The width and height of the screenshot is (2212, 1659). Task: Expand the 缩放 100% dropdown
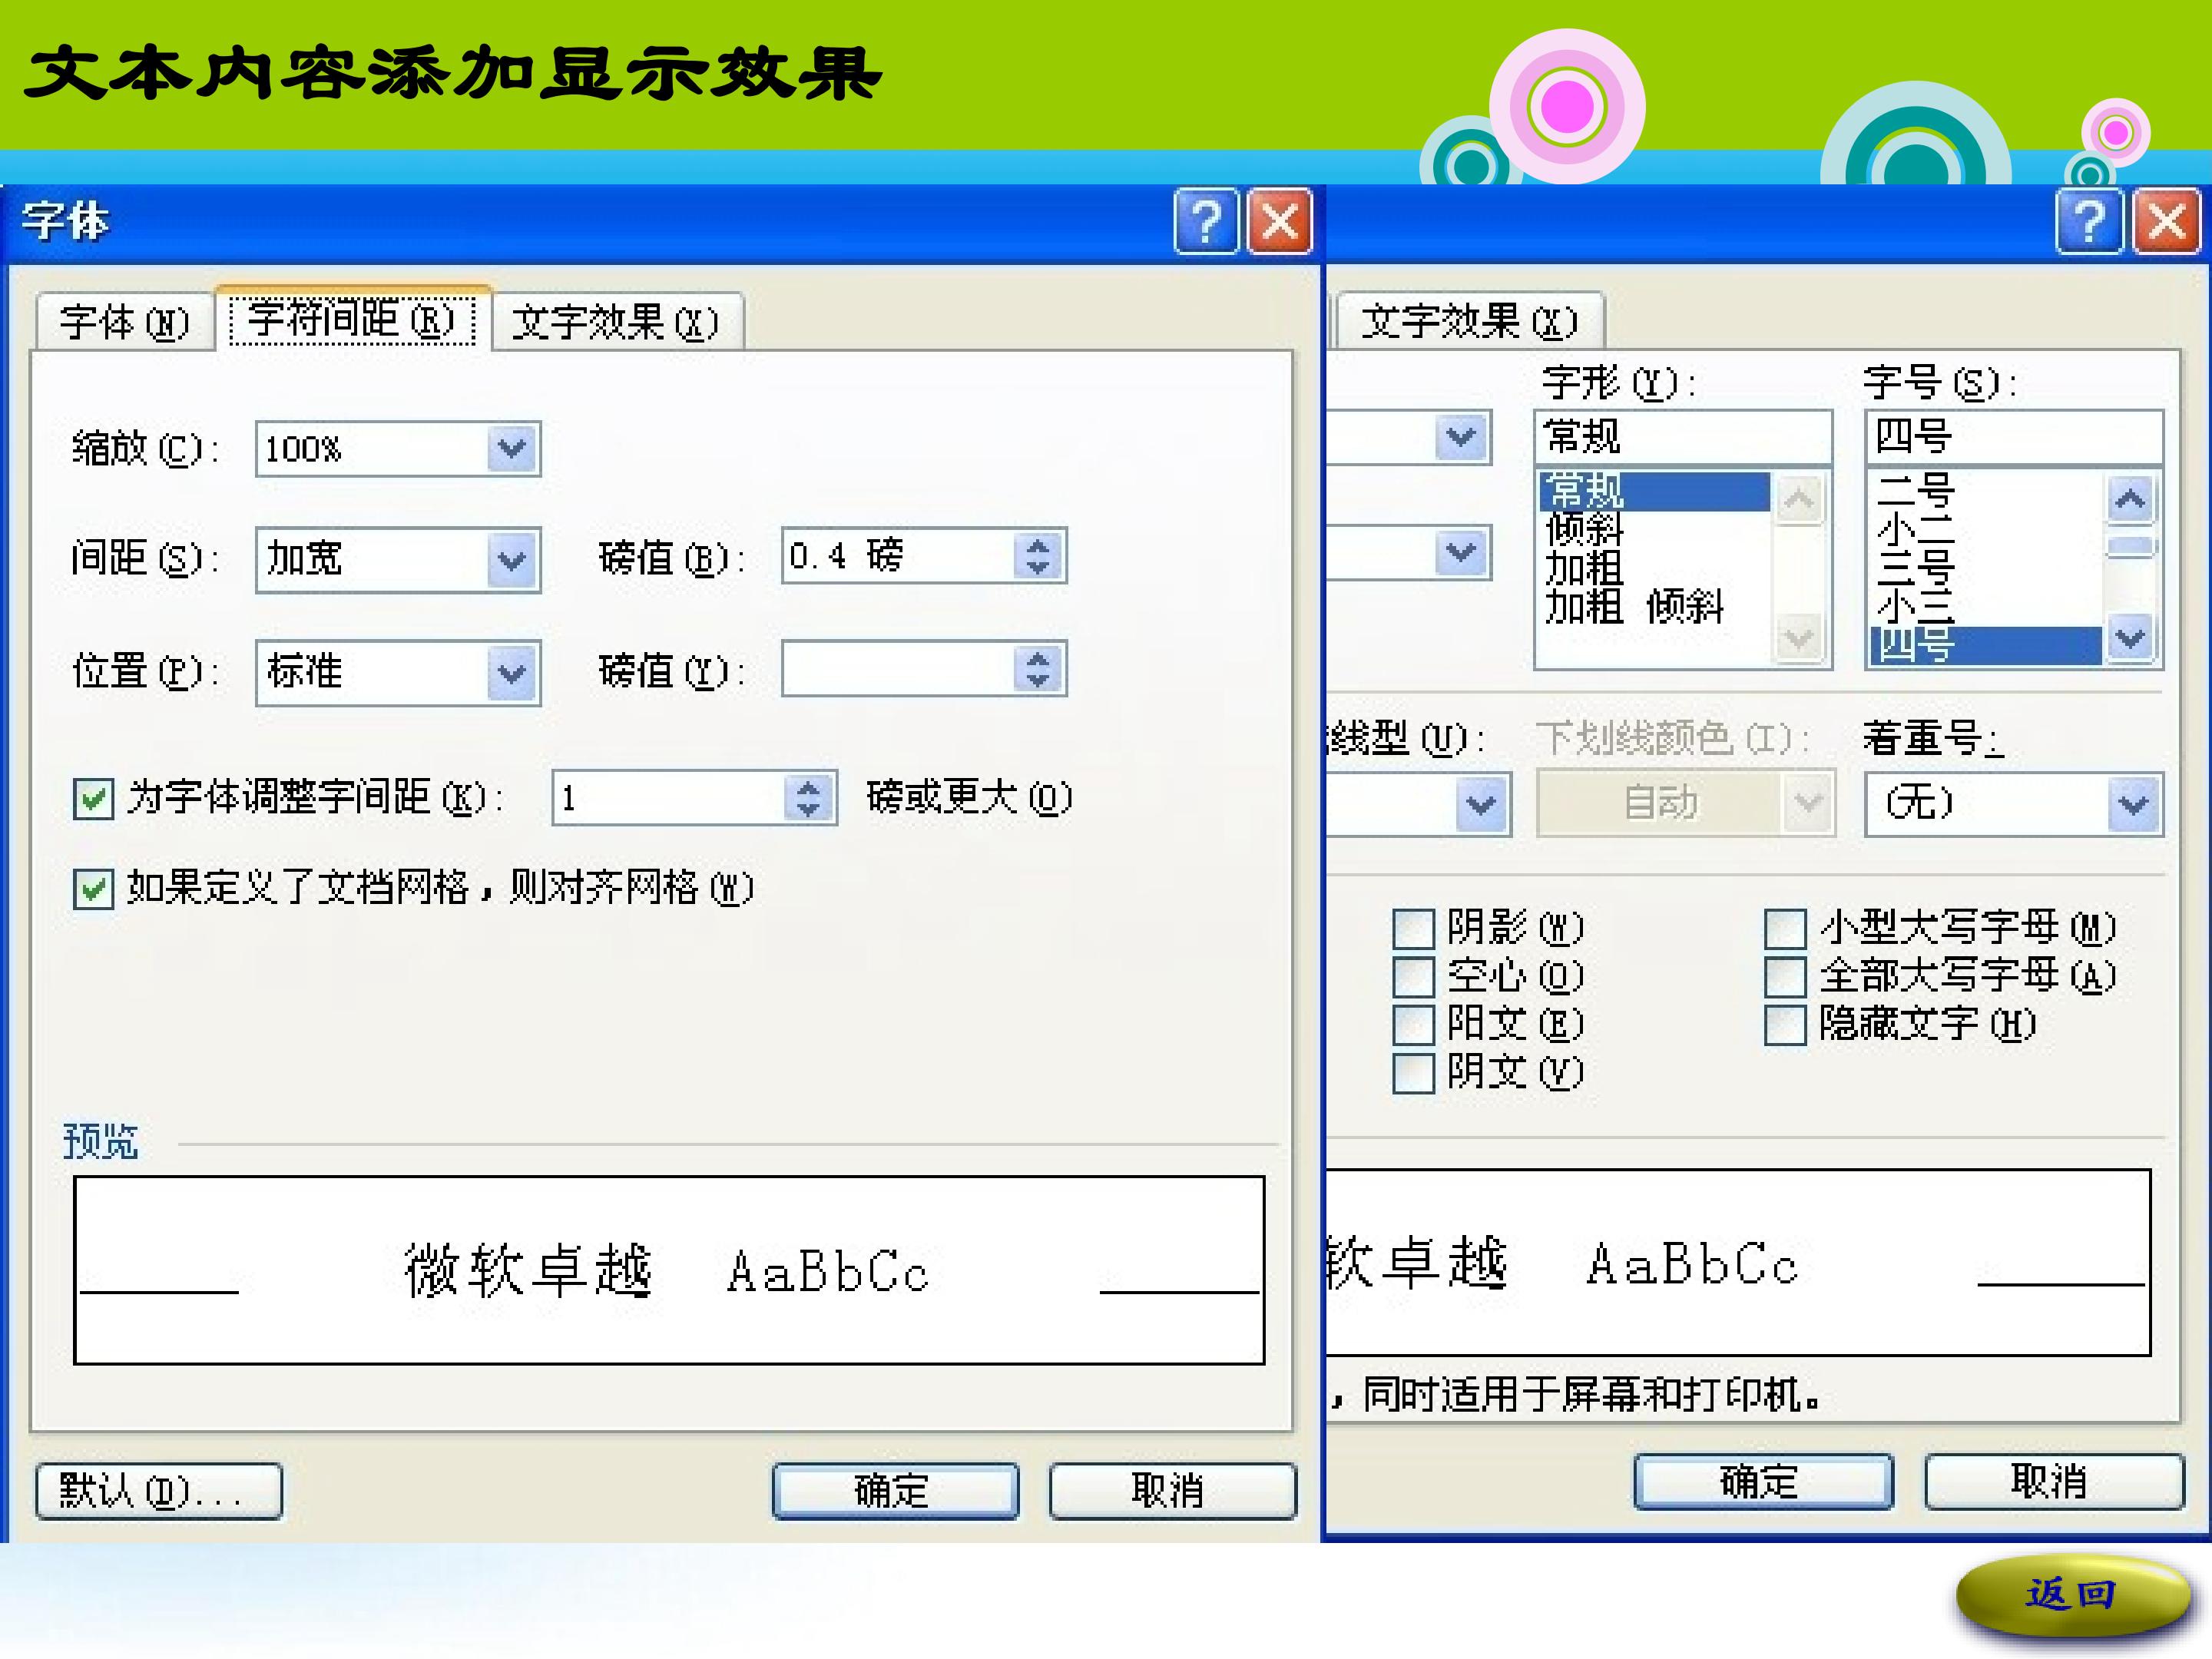click(512, 448)
